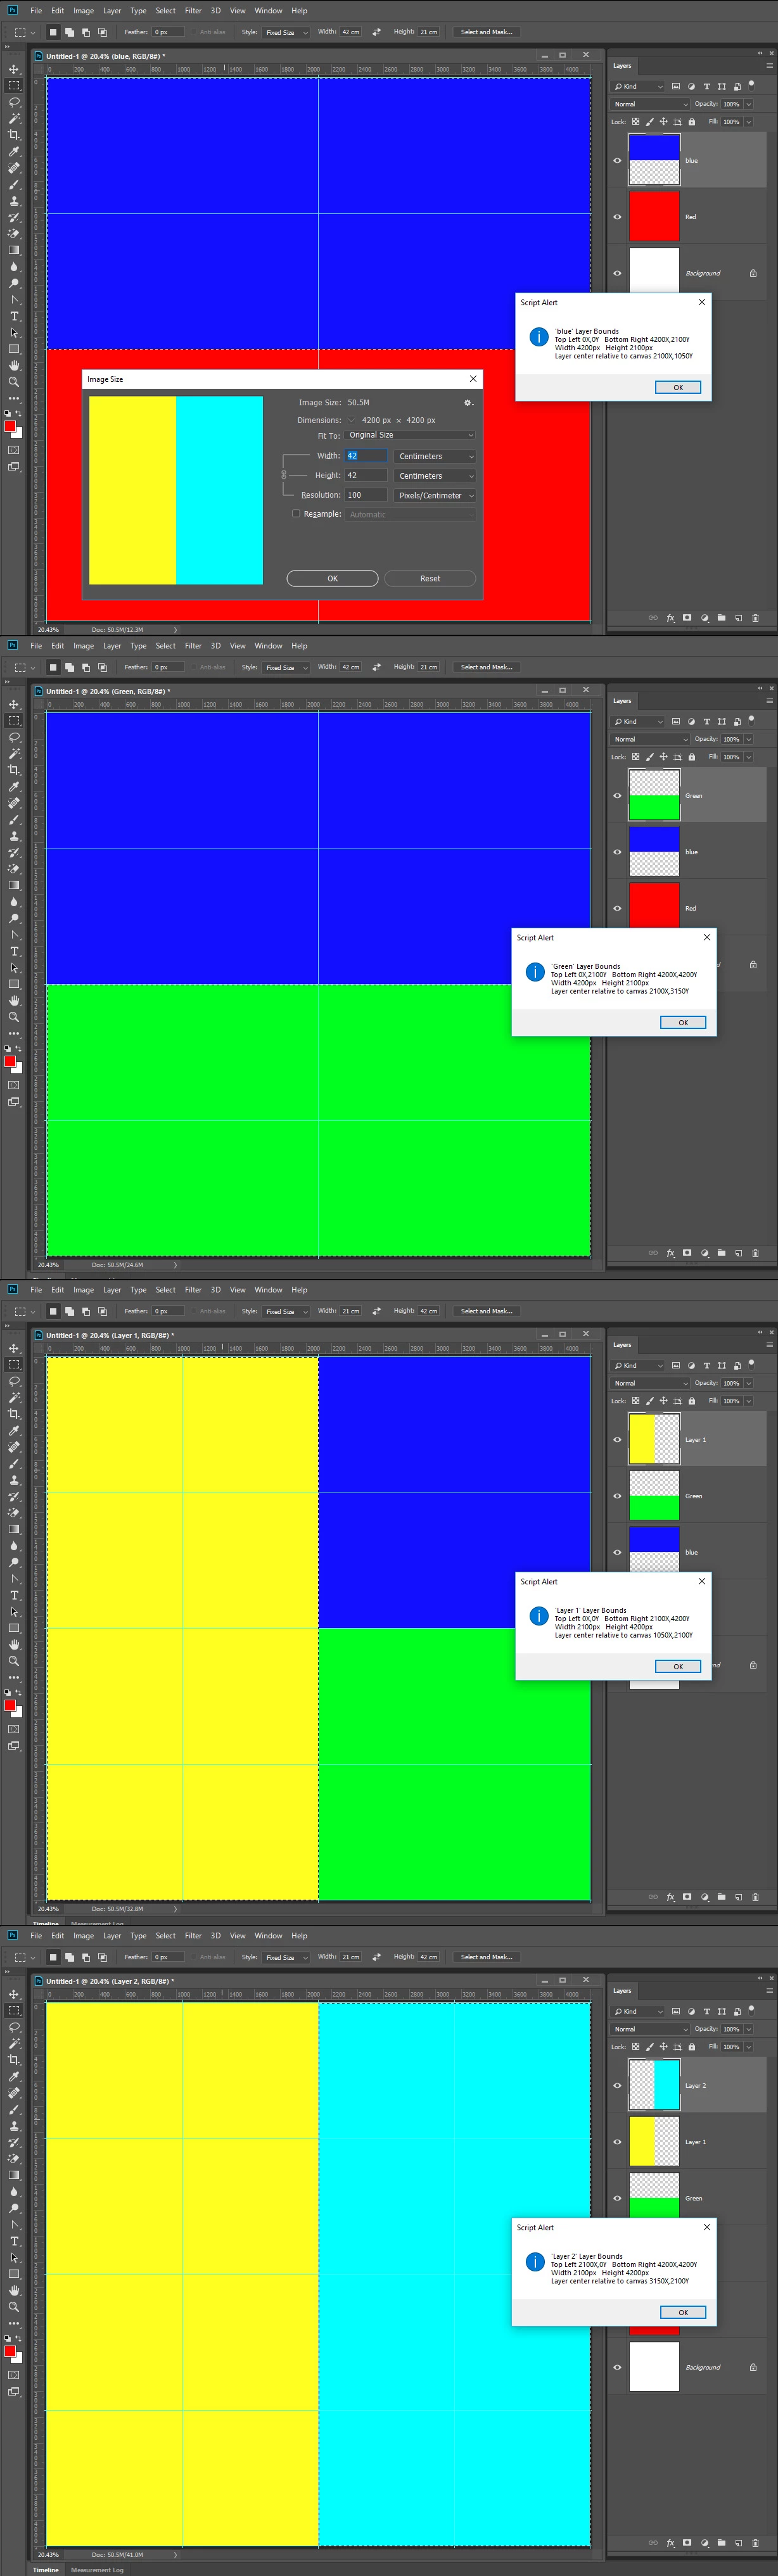The image size is (778, 2576).
Task: Select the Lasso tool in the top (blue) screenshot
Action: [x=14, y=102]
